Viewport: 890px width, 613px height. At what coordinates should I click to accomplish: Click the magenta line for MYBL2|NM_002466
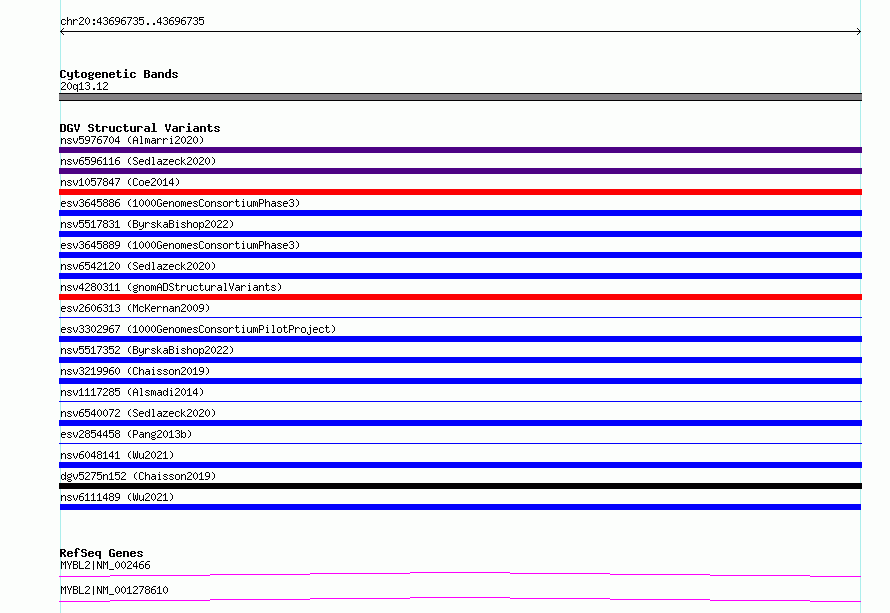[x=460, y=574]
